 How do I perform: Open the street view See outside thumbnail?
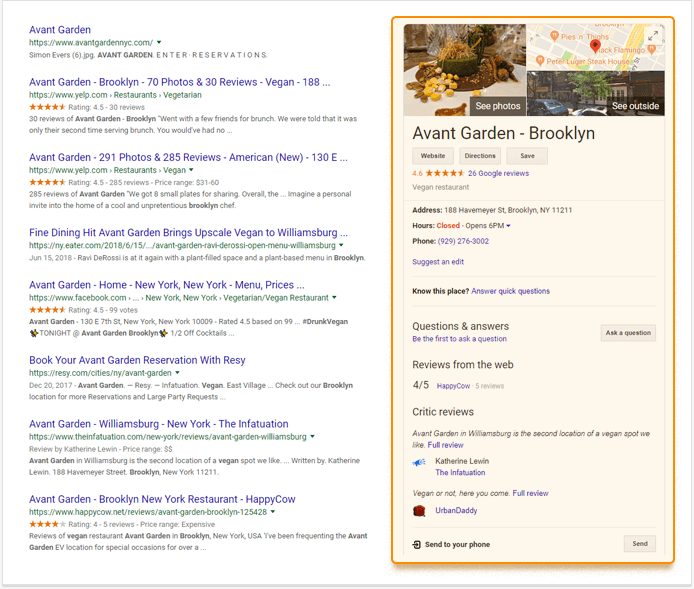[x=596, y=93]
